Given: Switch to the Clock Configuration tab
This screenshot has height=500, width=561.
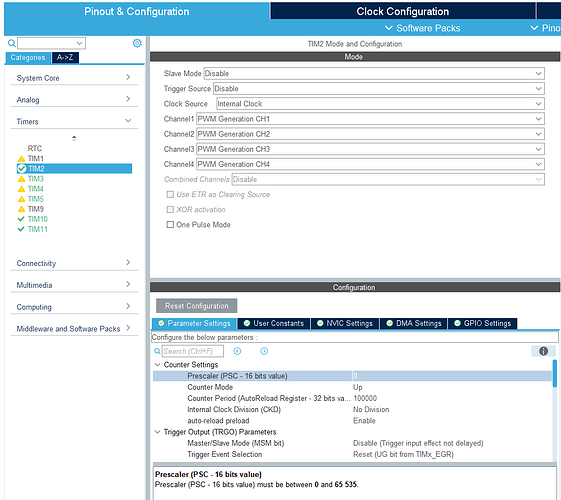Looking at the screenshot, I should tap(403, 11).
